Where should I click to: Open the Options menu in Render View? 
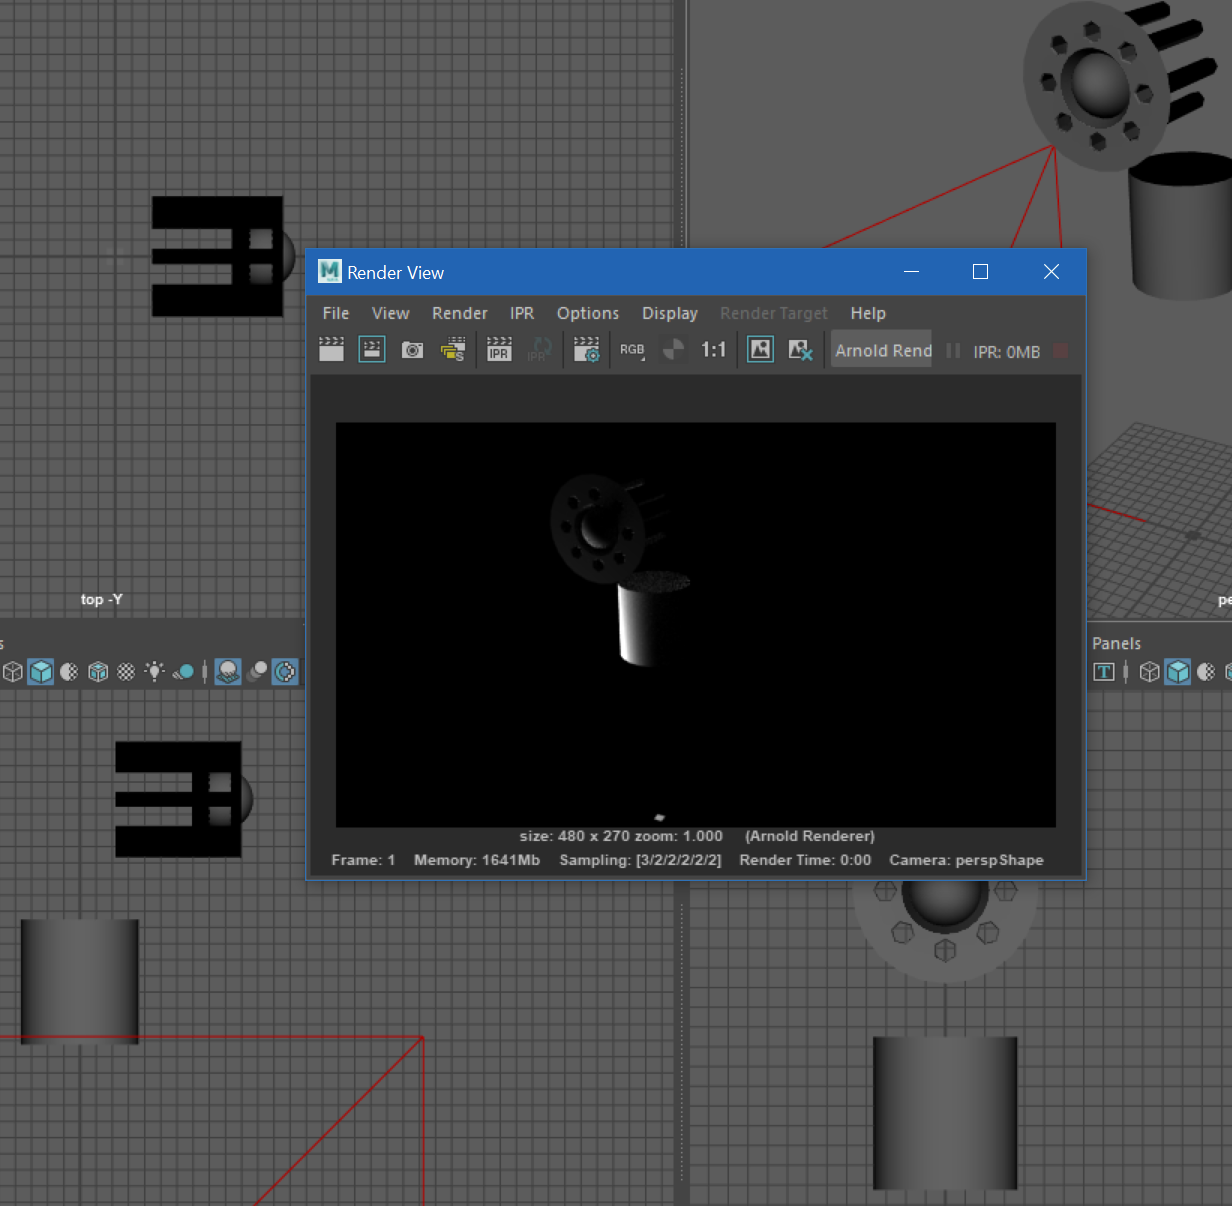587,313
